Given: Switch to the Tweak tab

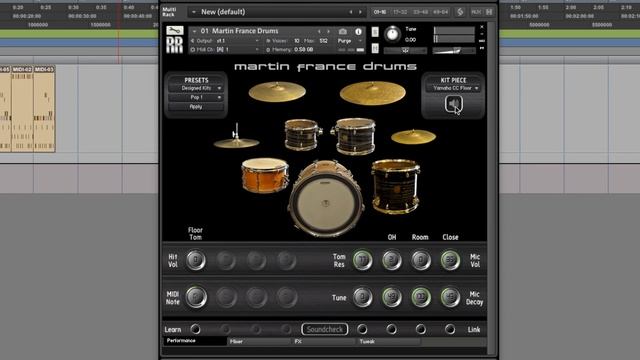Looking at the screenshot, I should [x=389, y=342].
